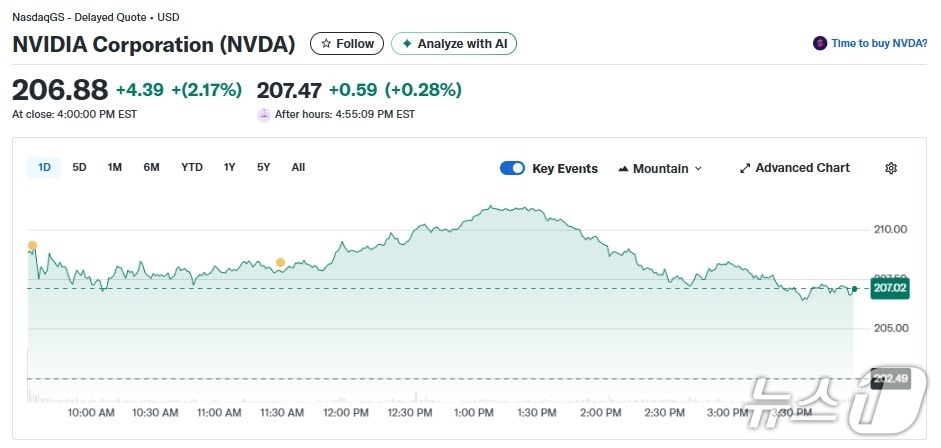
Task: Click the 207.02 current price label
Action: pos(889,288)
